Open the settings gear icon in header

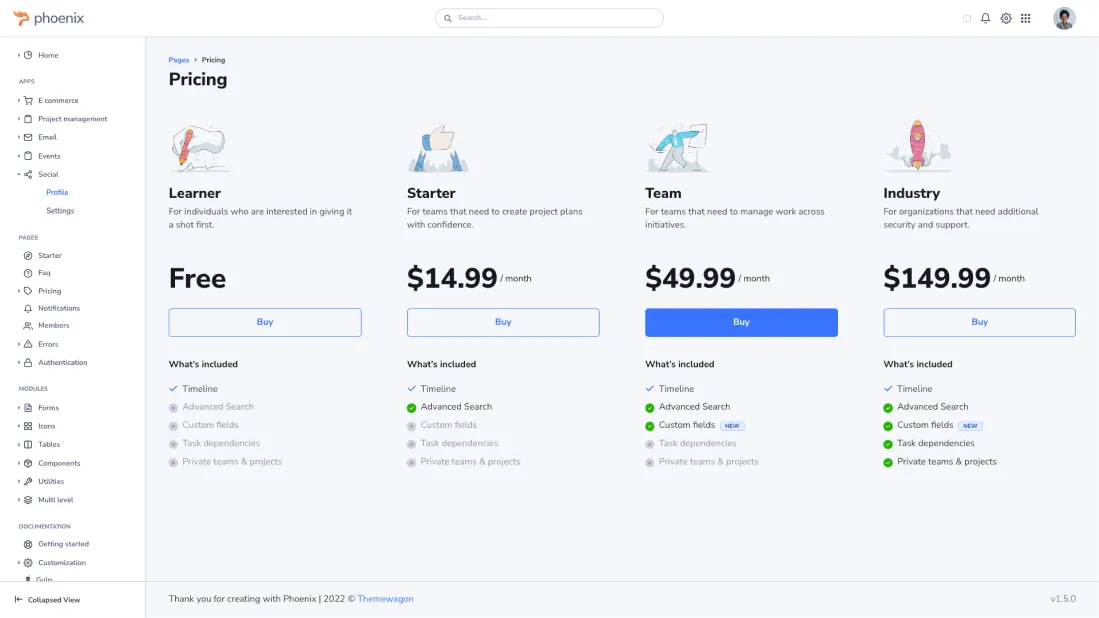click(1006, 18)
